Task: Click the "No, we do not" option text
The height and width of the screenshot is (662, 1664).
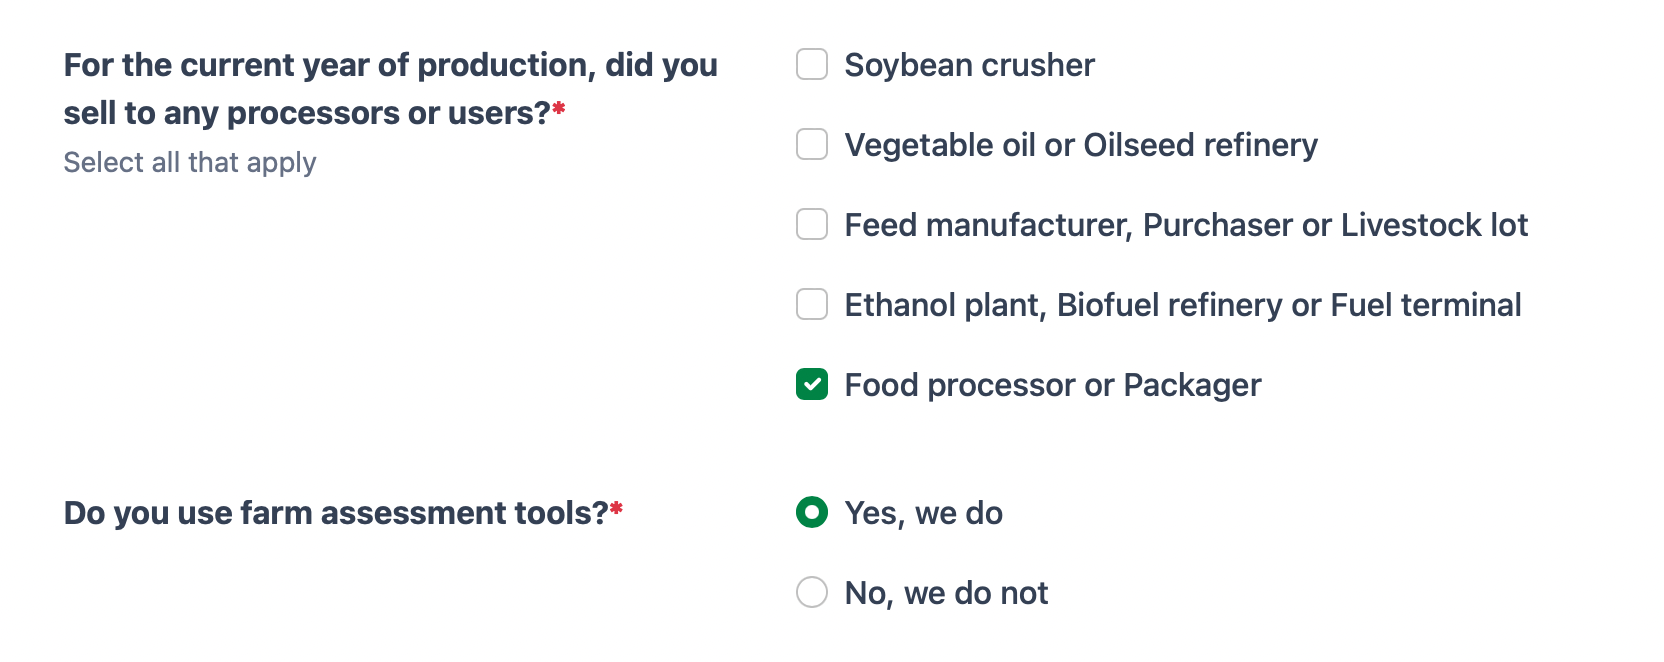Action: [x=946, y=593]
